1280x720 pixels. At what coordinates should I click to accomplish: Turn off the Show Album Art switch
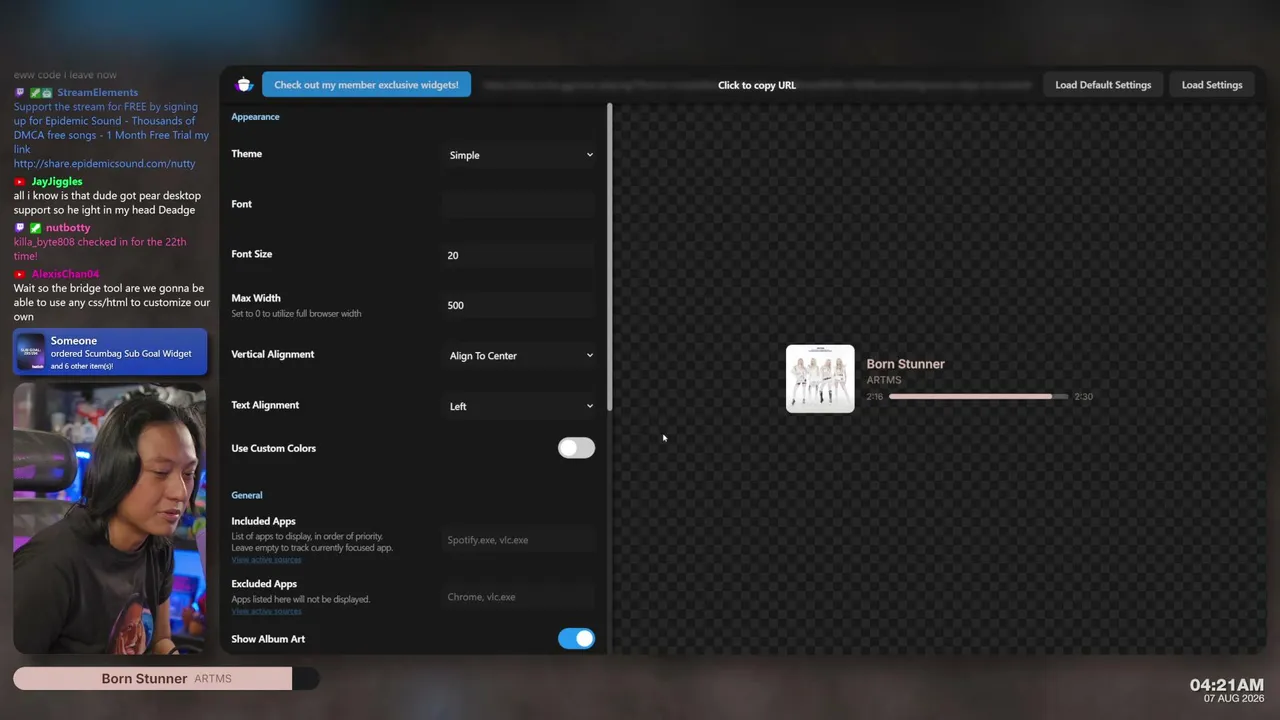[576, 638]
